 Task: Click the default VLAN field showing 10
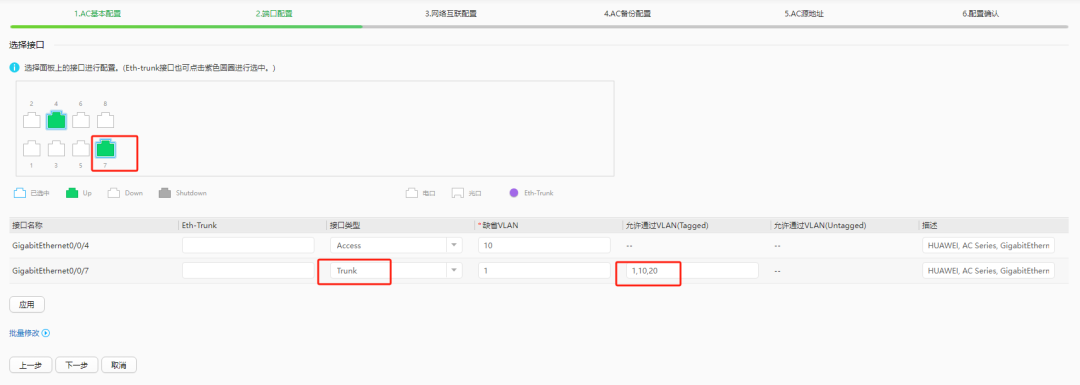pos(544,245)
